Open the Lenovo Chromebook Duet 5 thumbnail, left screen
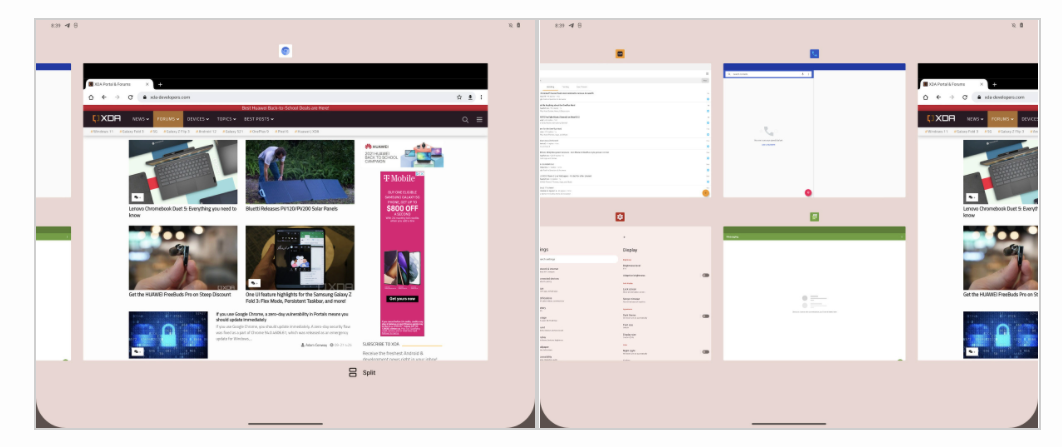This screenshot has width=1062, height=447. coord(183,172)
